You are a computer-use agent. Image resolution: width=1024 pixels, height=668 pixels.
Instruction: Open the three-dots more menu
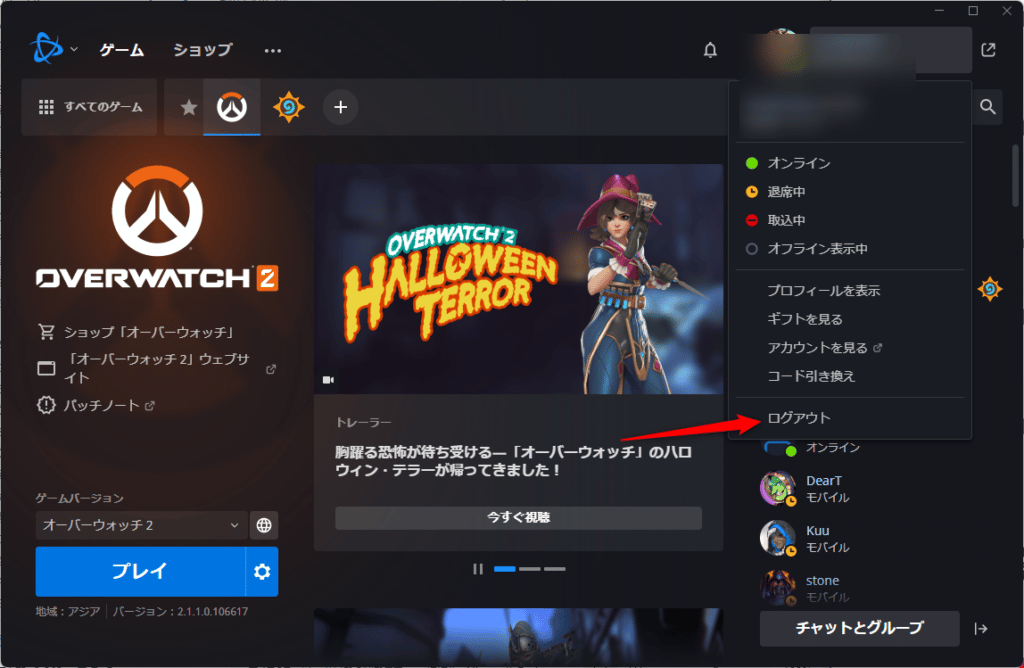tap(272, 50)
